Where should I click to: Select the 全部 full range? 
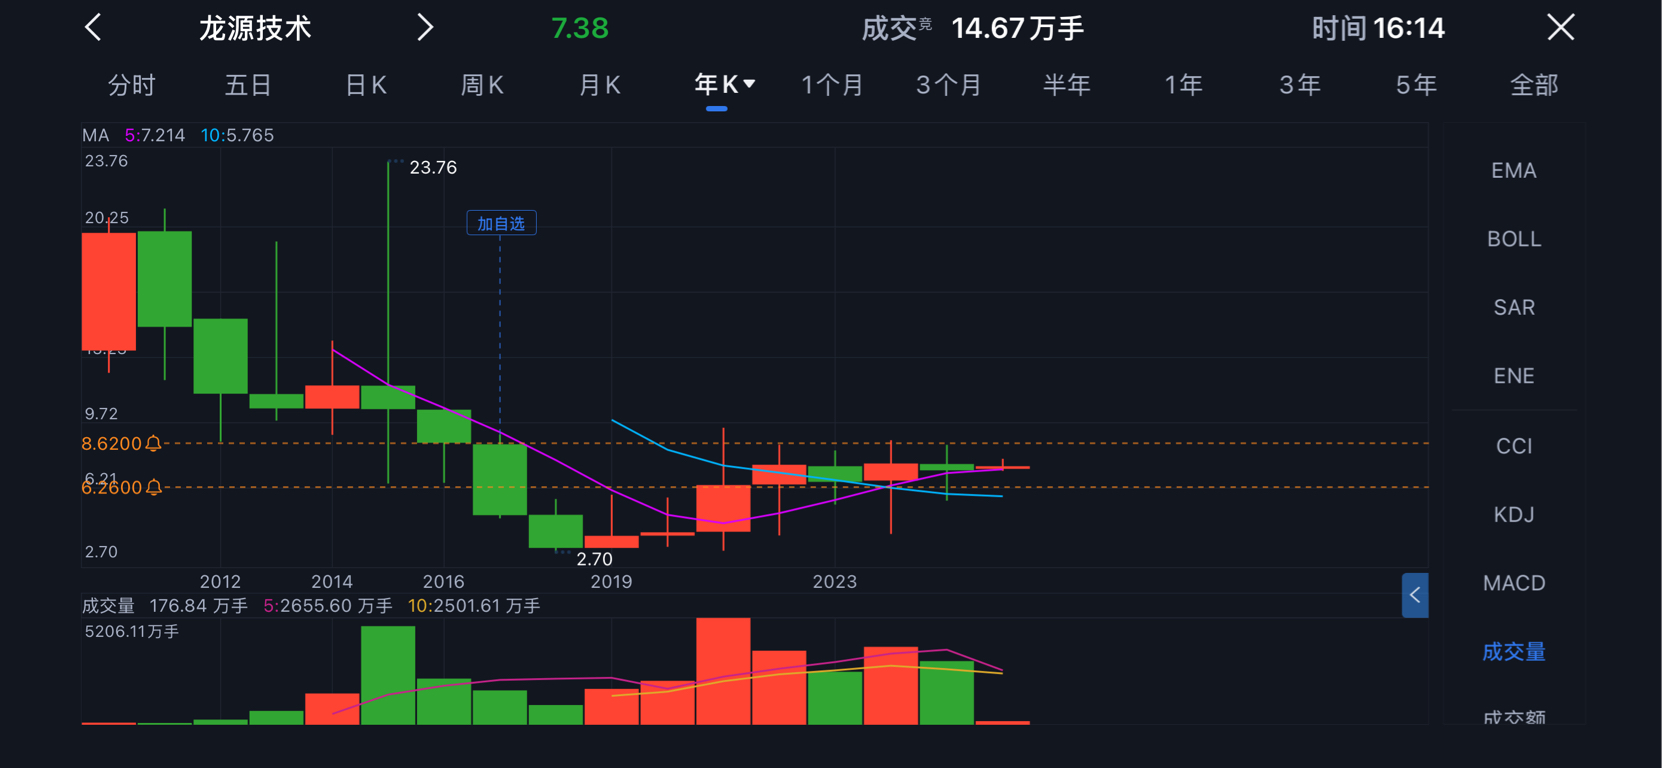pyautogui.click(x=1534, y=85)
